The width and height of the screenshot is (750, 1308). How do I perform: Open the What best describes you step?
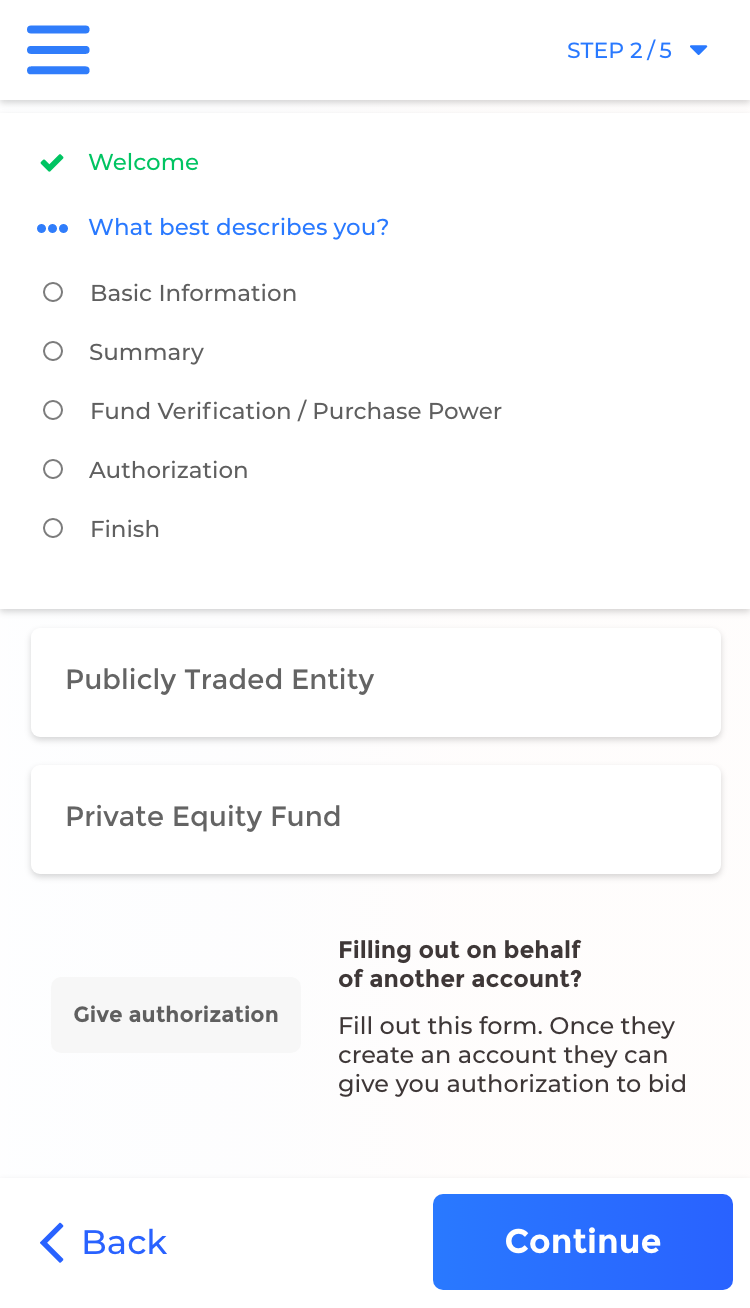pos(238,227)
